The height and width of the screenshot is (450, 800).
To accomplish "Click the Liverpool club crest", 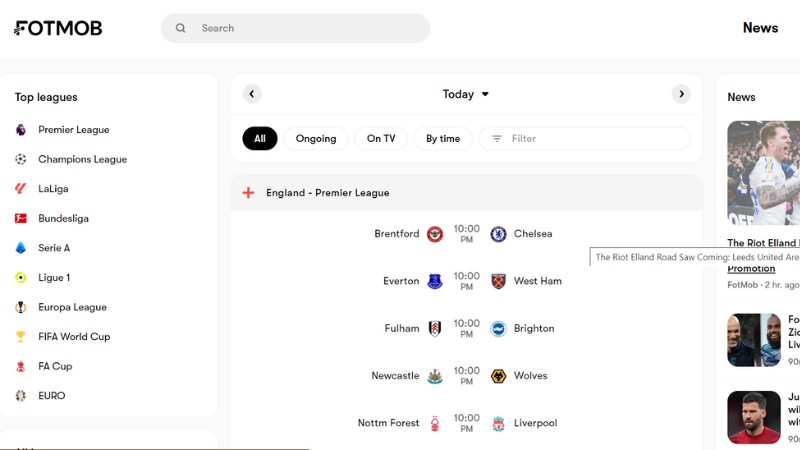I will point(498,423).
